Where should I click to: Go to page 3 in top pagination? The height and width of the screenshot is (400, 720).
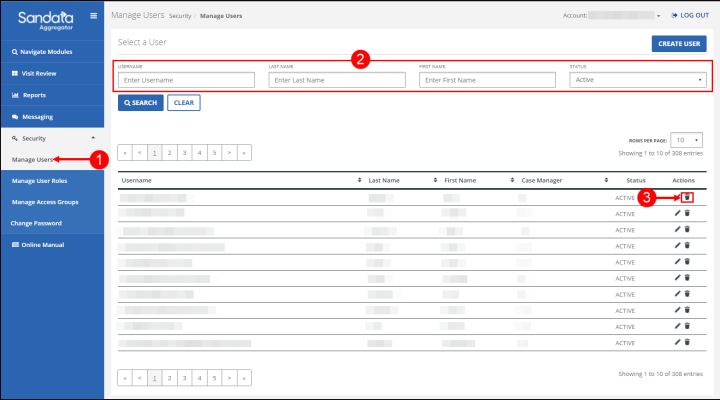click(184, 153)
